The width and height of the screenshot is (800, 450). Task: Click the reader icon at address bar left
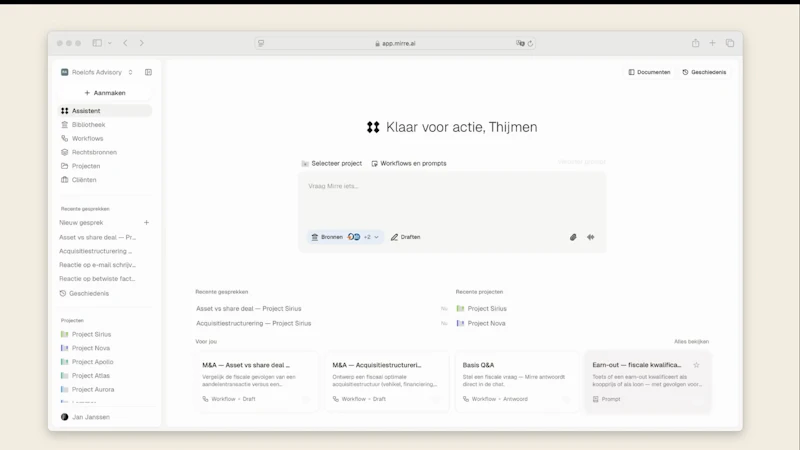tap(261, 43)
